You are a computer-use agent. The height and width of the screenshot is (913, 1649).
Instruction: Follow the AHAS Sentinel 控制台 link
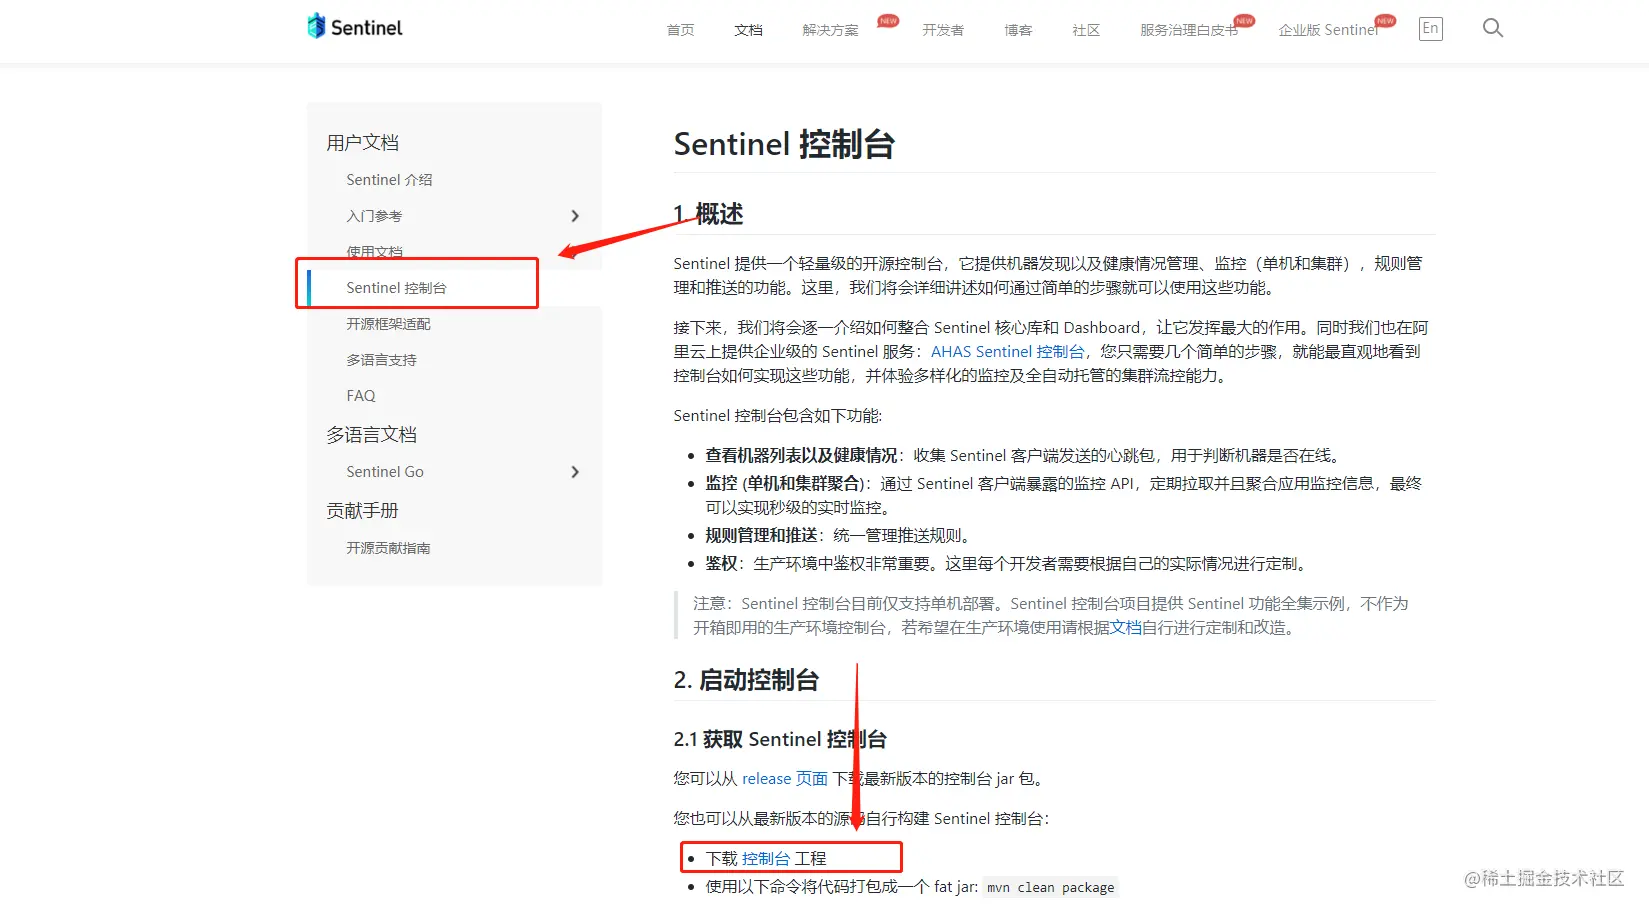pyautogui.click(x=1007, y=352)
